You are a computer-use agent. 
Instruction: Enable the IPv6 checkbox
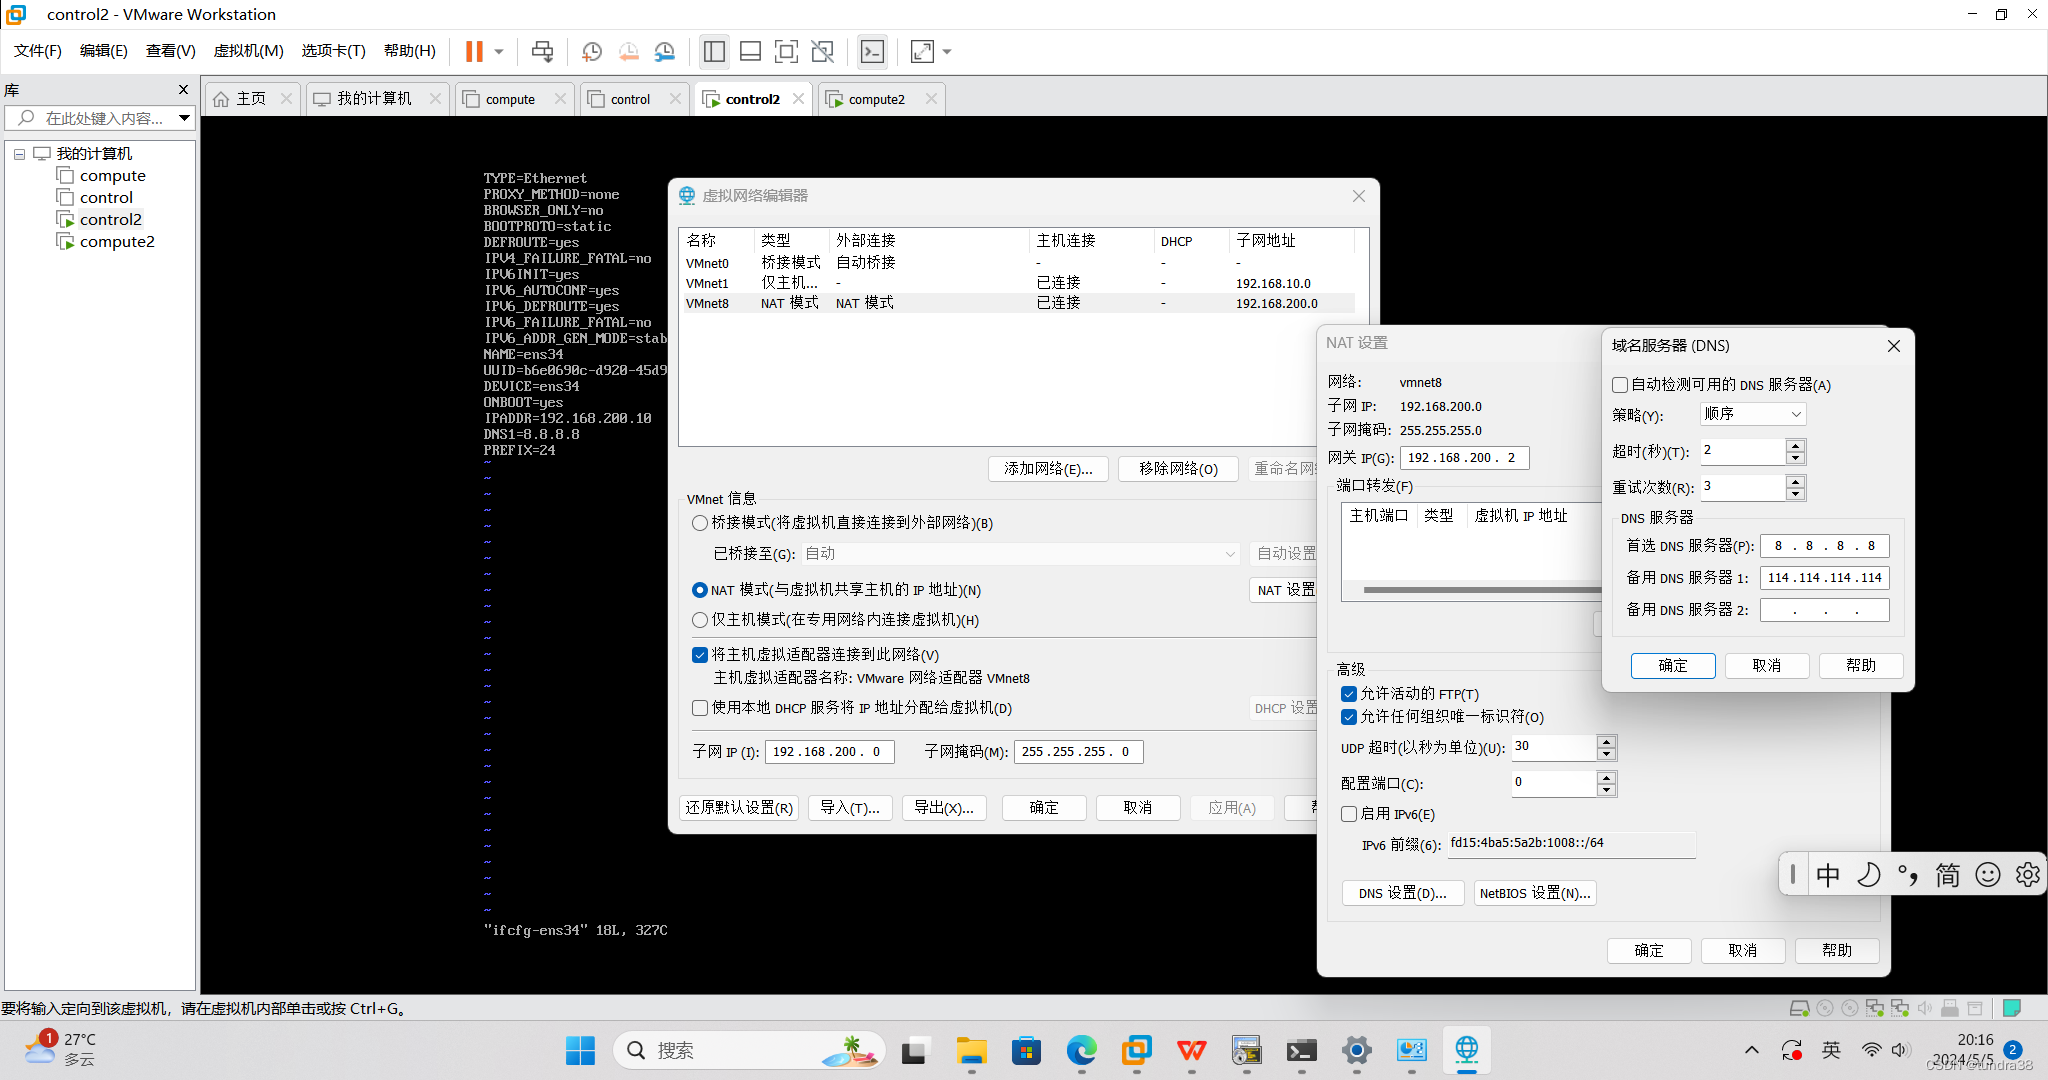point(1349,814)
